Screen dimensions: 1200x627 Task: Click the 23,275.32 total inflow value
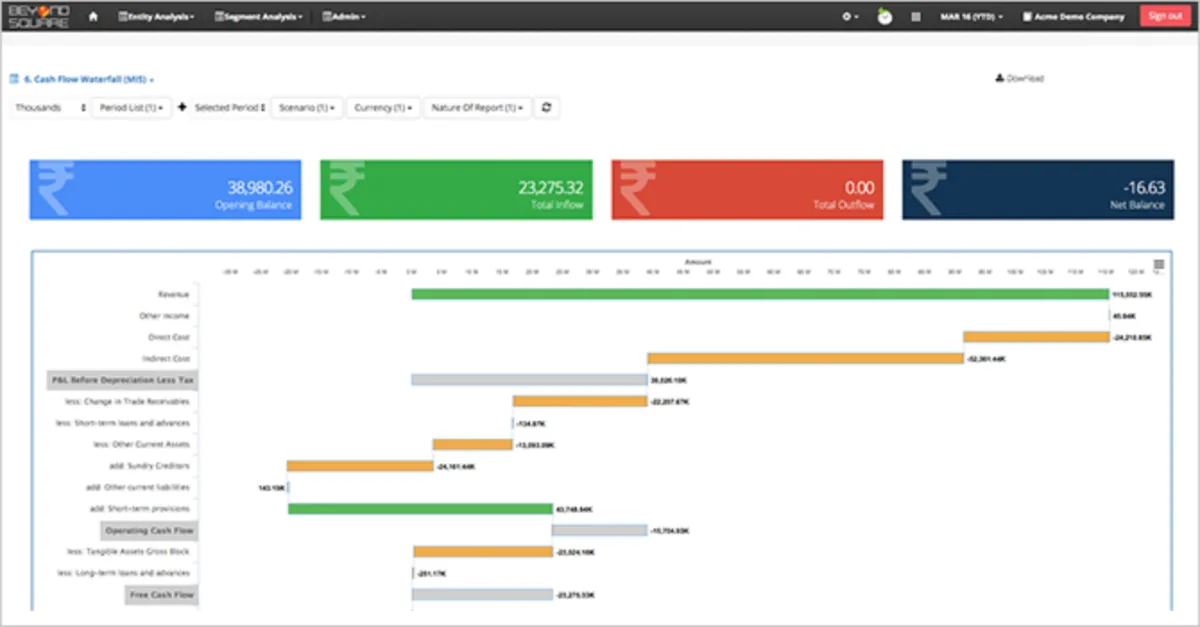(x=551, y=187)
